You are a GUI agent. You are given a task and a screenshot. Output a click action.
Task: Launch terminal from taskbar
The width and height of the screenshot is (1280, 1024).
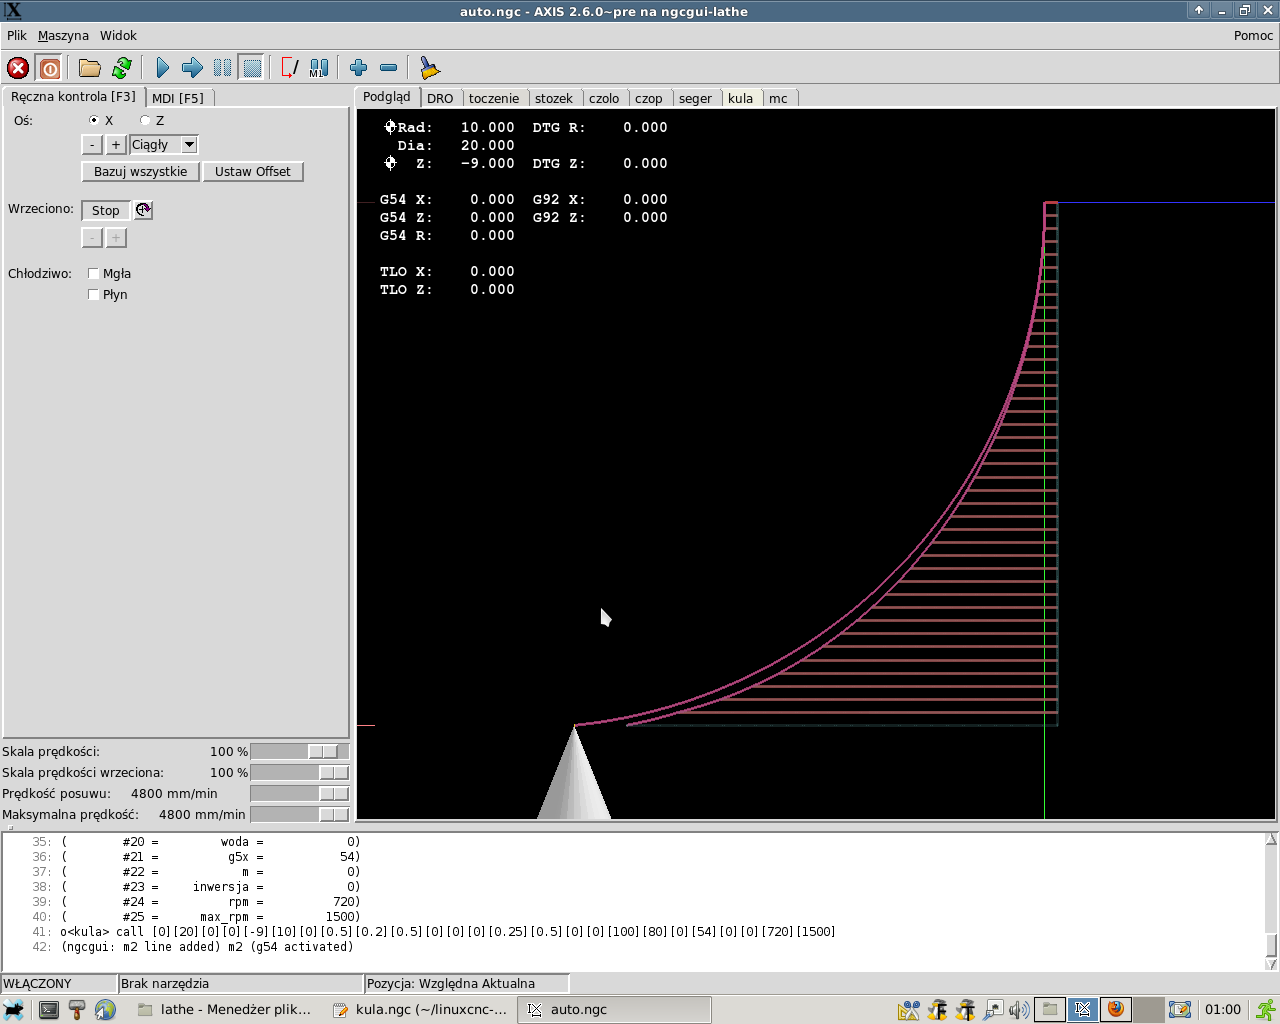point(49,1010)
